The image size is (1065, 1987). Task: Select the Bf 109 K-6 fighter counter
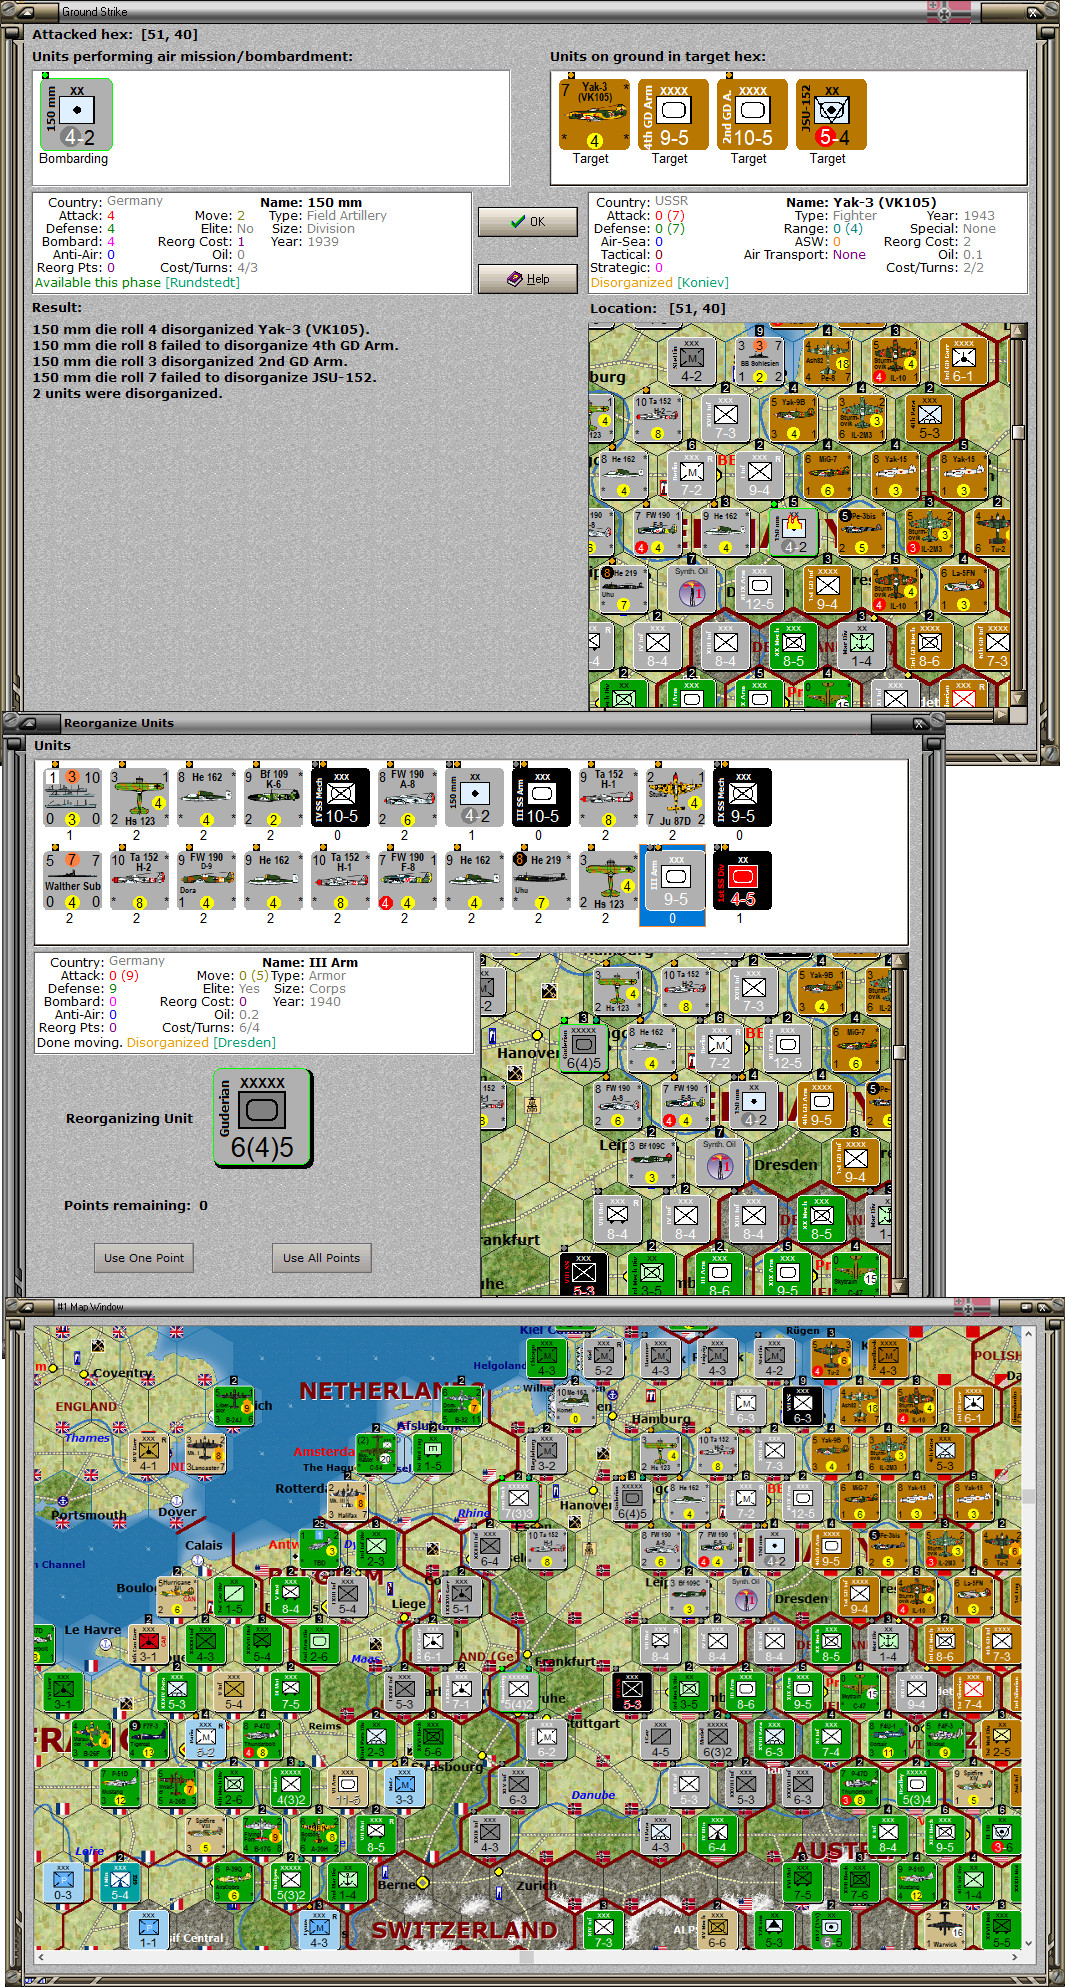click(273, 797)
